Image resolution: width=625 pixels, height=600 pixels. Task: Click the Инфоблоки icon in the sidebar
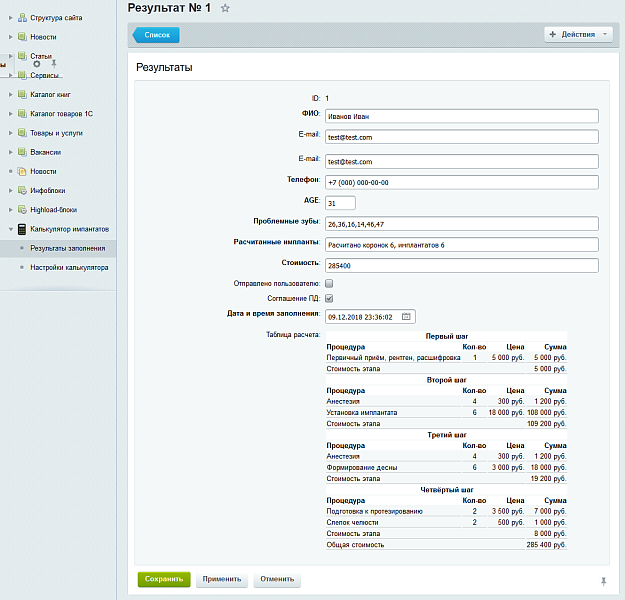pos(21,190)
